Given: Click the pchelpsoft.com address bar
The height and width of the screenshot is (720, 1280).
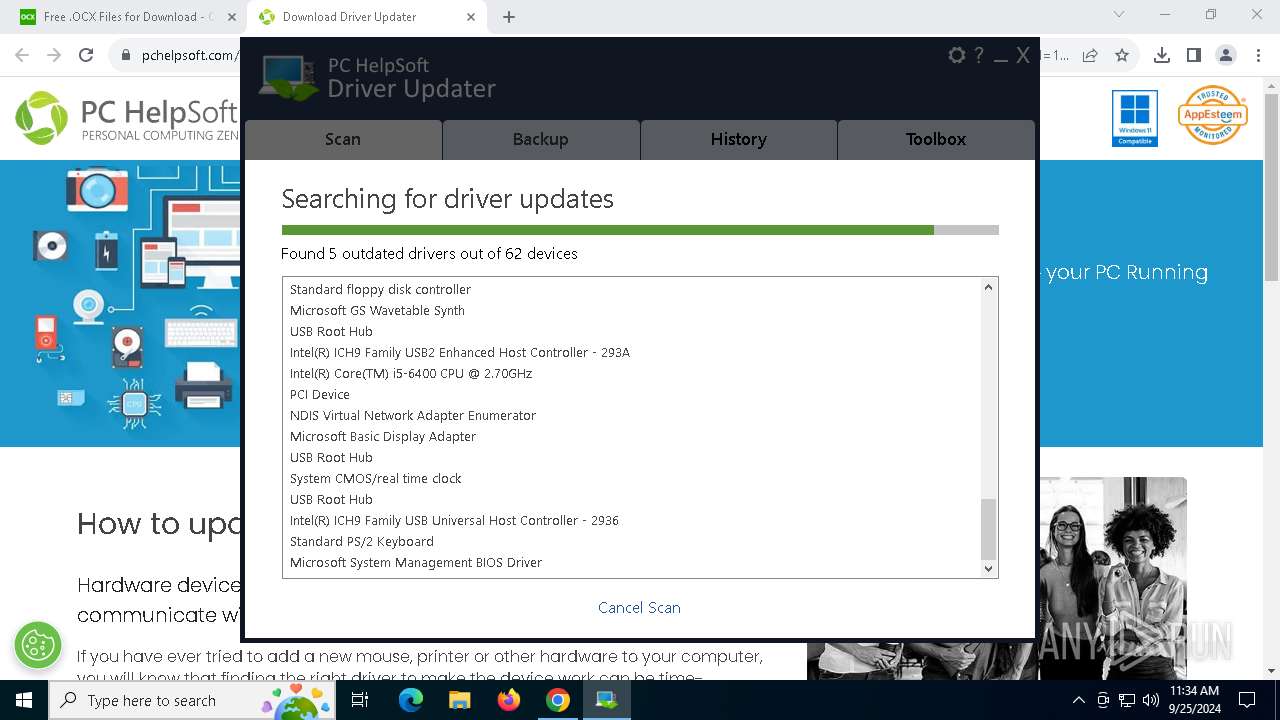Looking at the screenshot, I should coord(188,55).
